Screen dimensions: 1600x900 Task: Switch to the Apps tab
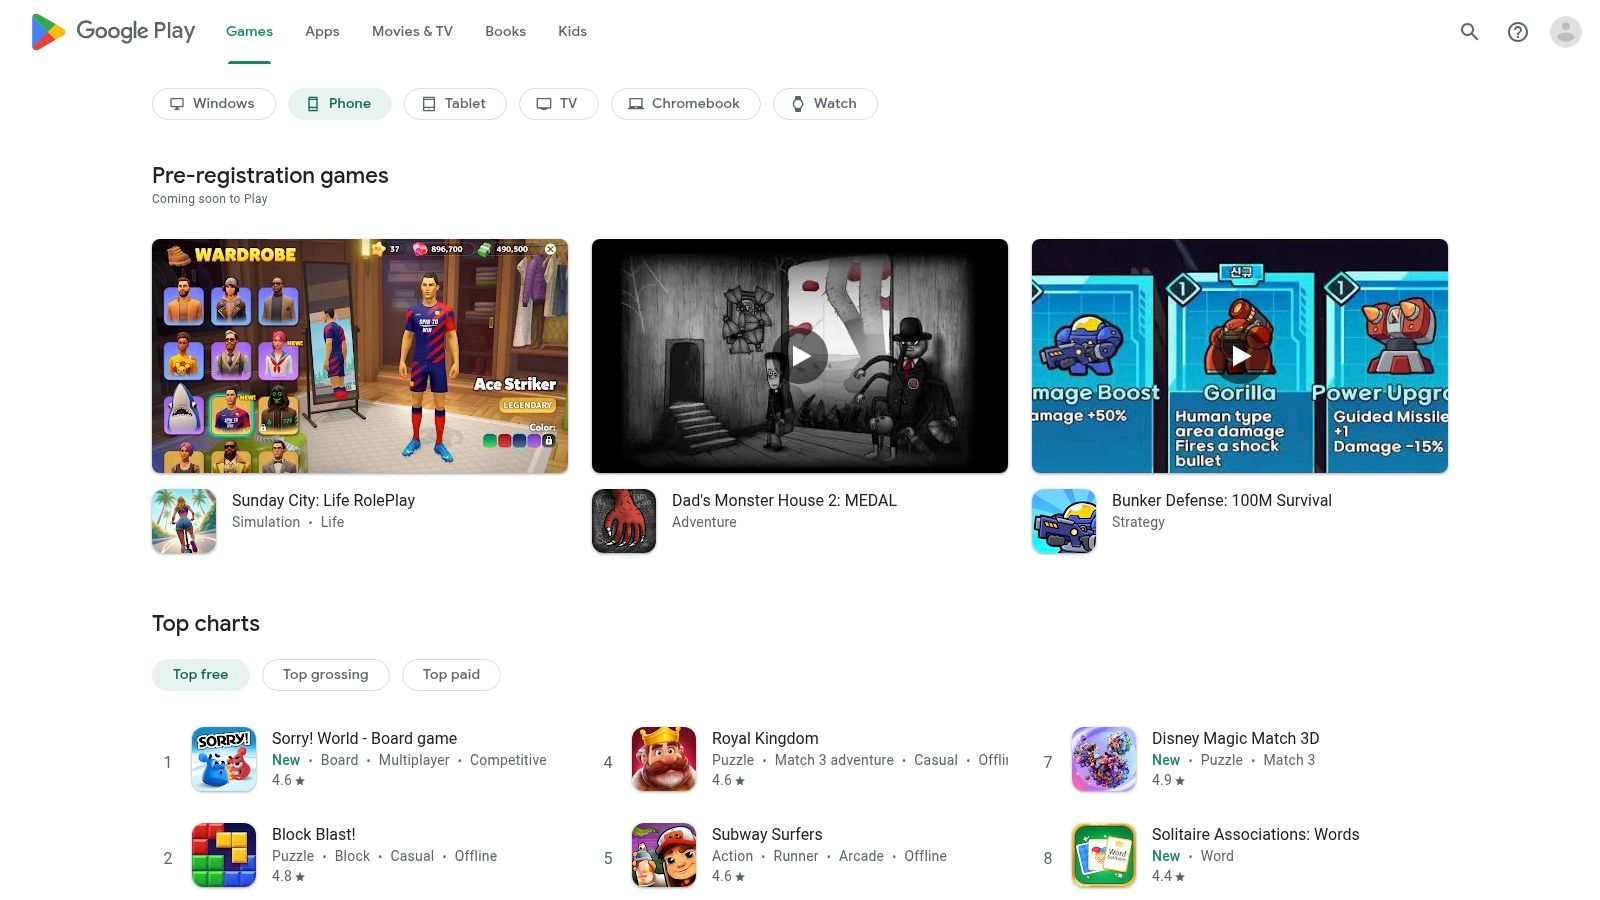321,31
